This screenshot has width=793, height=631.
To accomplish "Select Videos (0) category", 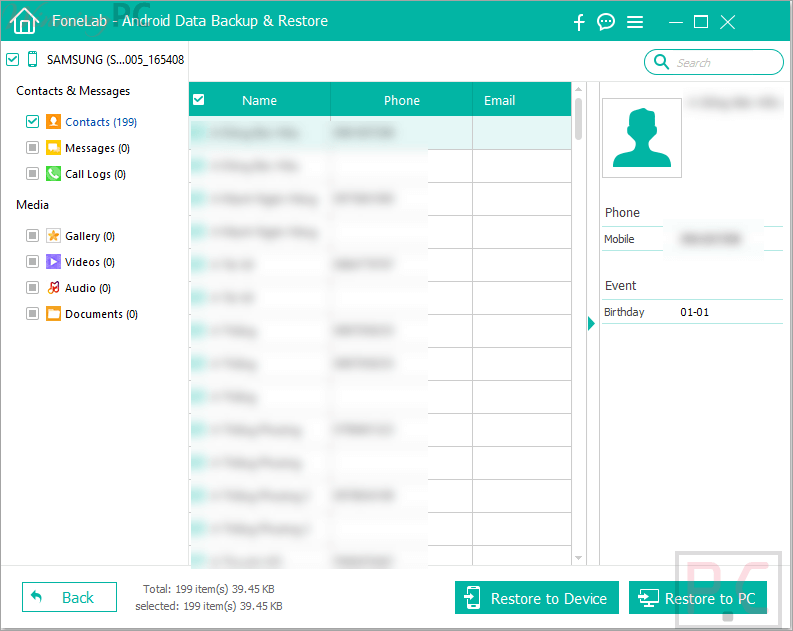I will coord(90,262).
